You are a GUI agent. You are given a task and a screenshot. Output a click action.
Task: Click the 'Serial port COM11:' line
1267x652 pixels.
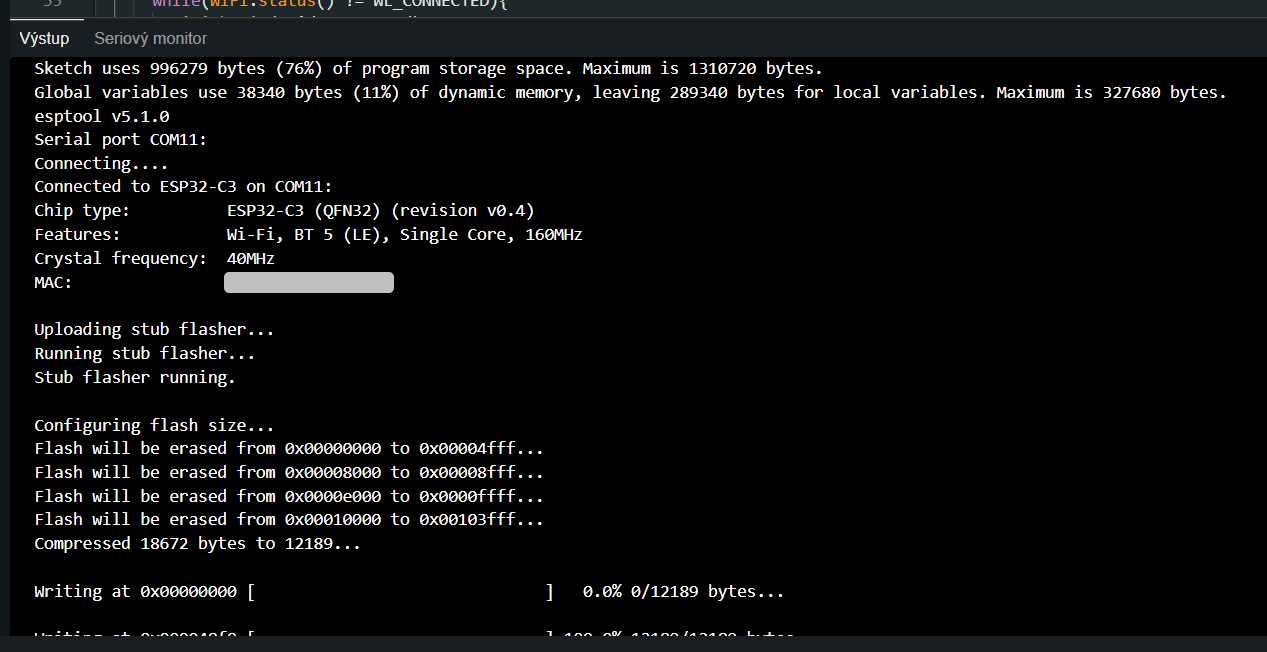tap(120, 140)
